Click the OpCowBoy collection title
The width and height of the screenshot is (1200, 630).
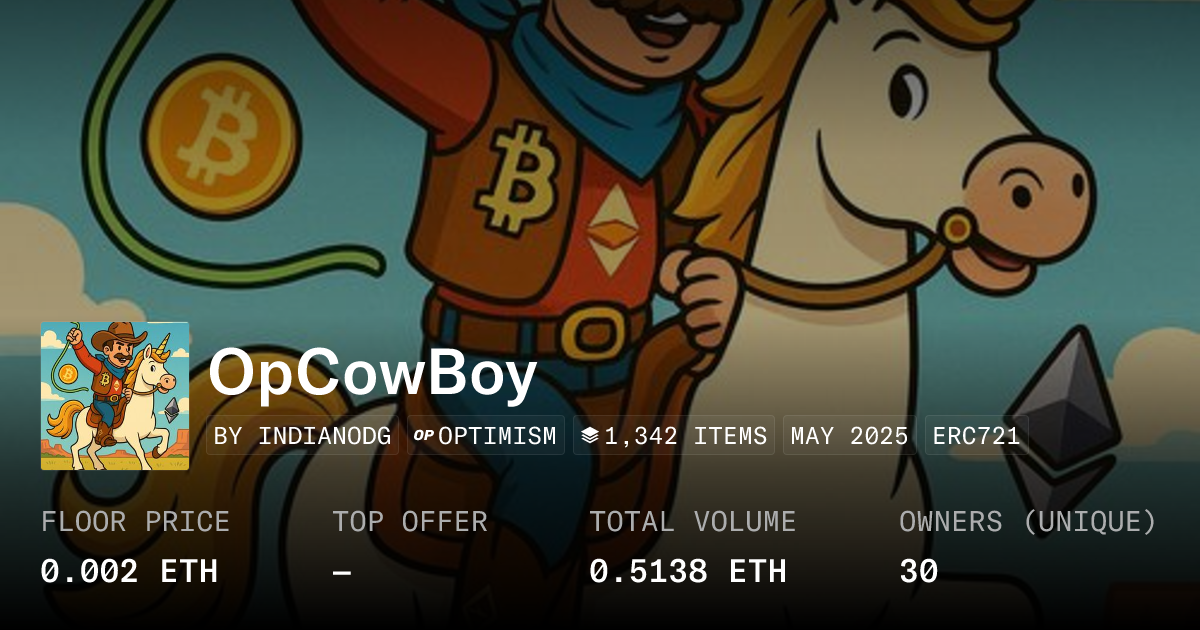[x=373, y=376]
